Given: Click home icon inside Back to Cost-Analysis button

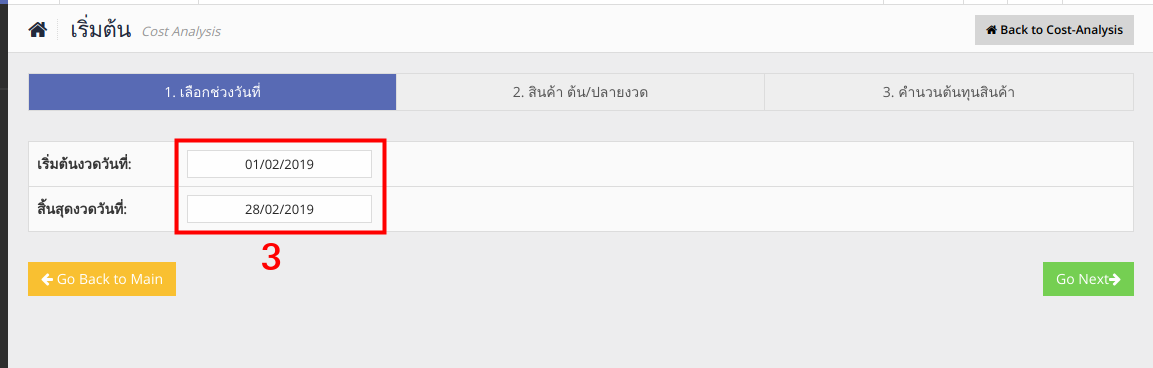Looking at the screenshot, I should pos(991,30).
